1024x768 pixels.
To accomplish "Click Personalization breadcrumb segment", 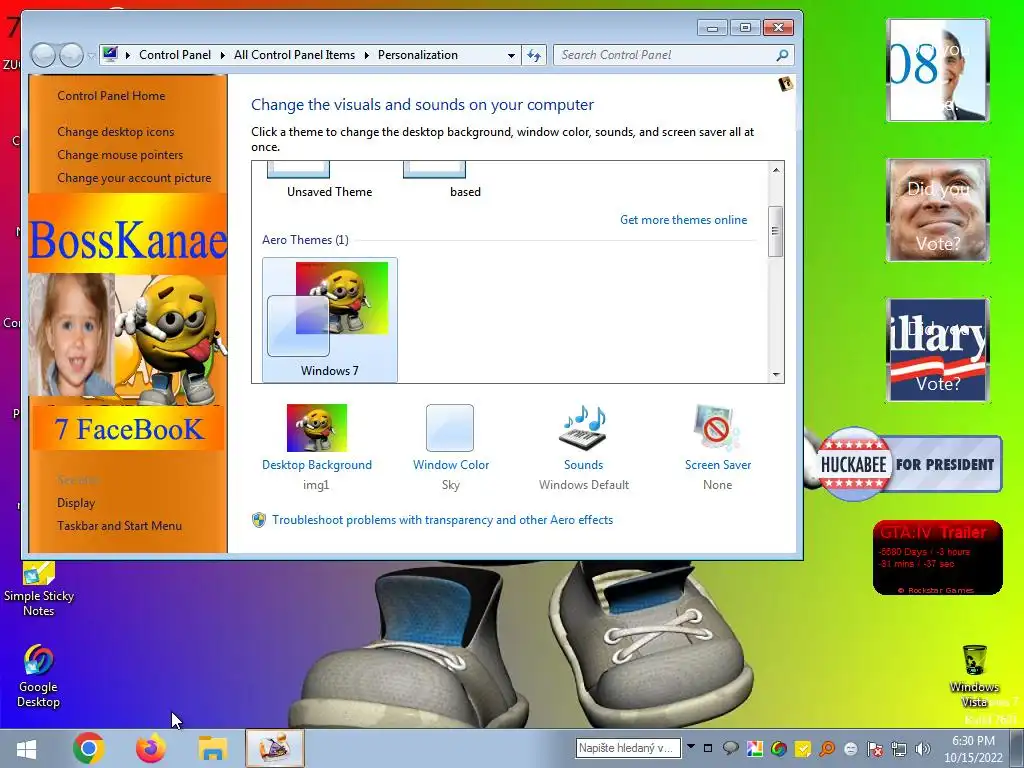I will 418,55.
